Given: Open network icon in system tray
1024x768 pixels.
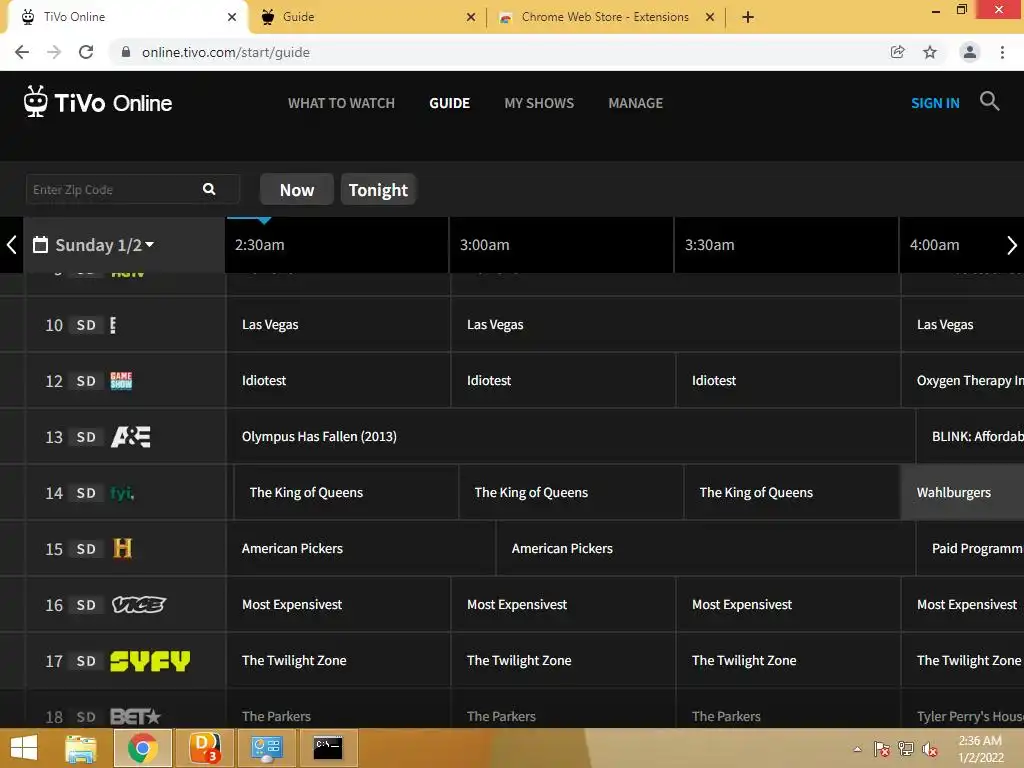Looking at the screenshot, I should (905, 749).
